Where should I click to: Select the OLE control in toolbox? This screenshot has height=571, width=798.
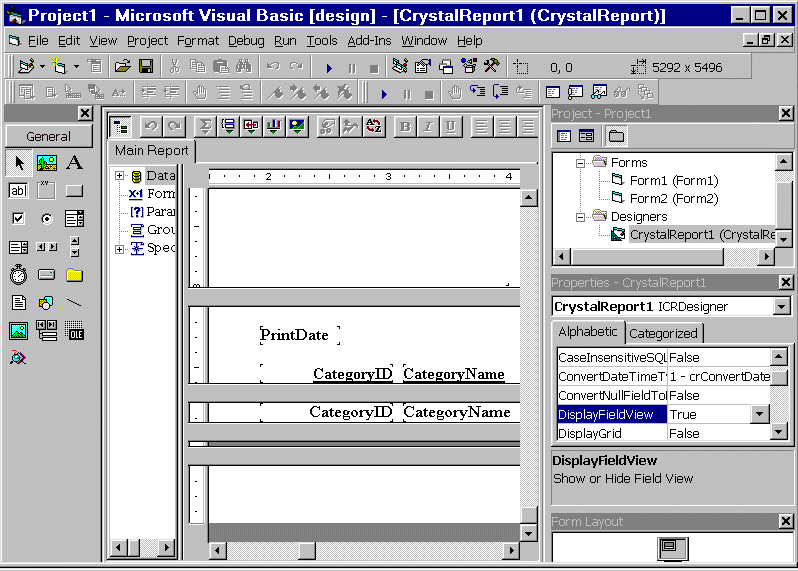pyautogui.click(x=74, y=330)
